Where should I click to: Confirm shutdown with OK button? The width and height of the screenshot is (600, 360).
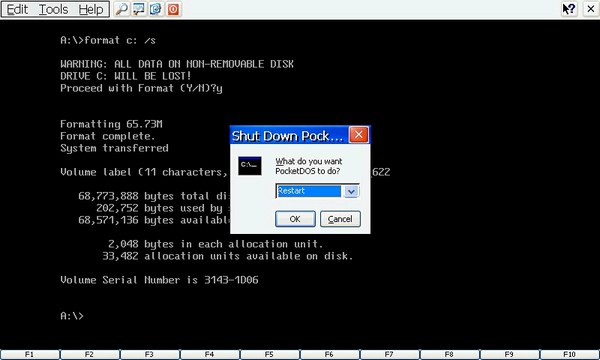[x=295, y=219]
